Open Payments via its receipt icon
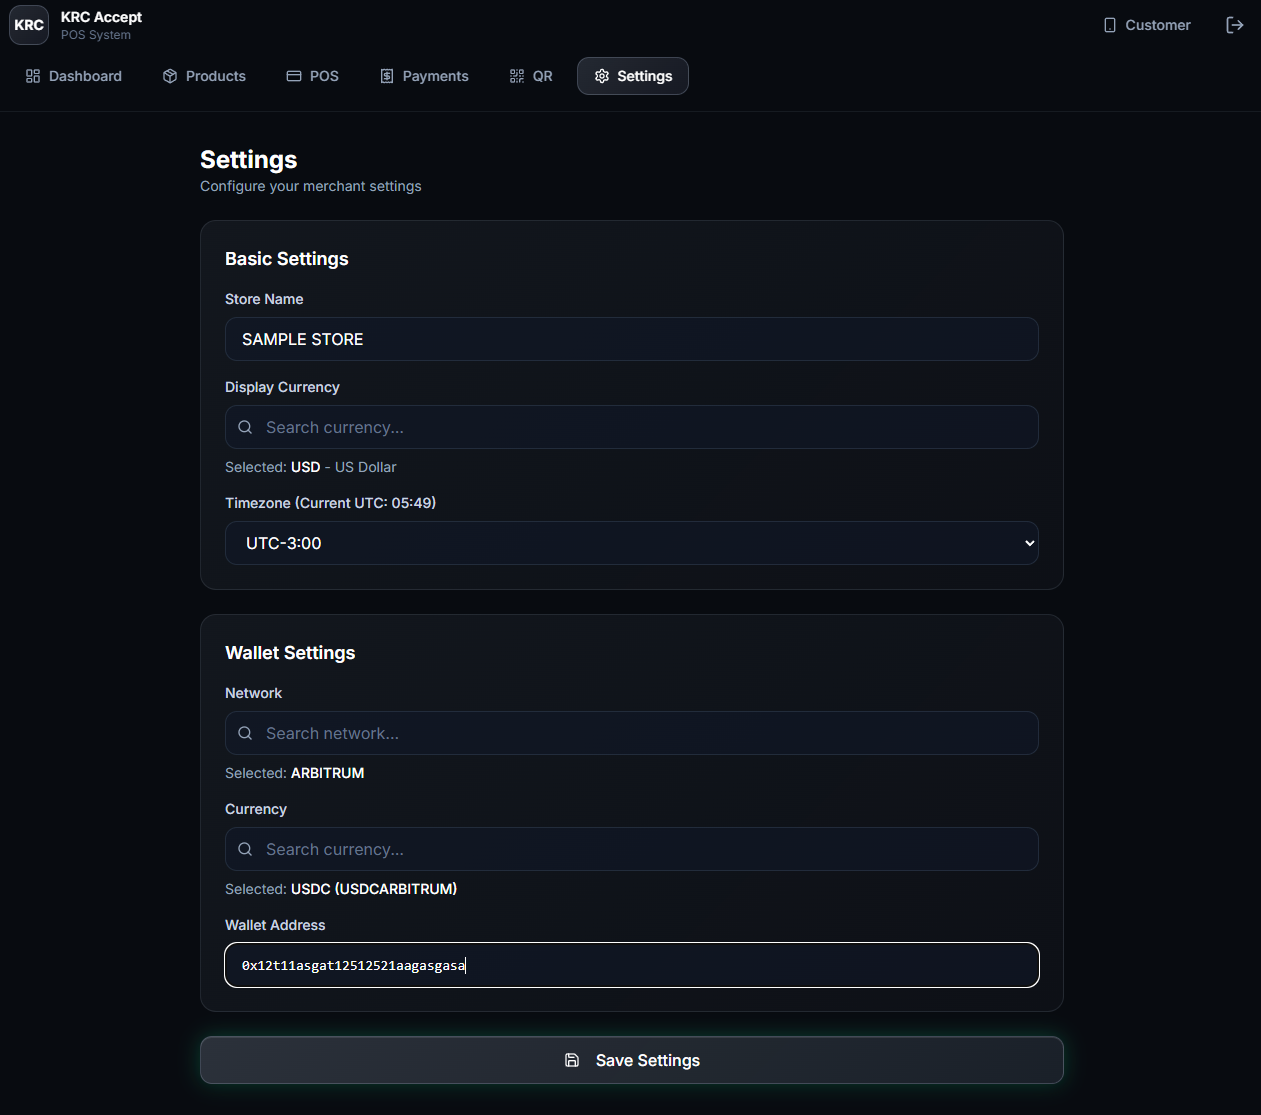The width and height of the screenshot is (1261, 1115). coord(386,75)
